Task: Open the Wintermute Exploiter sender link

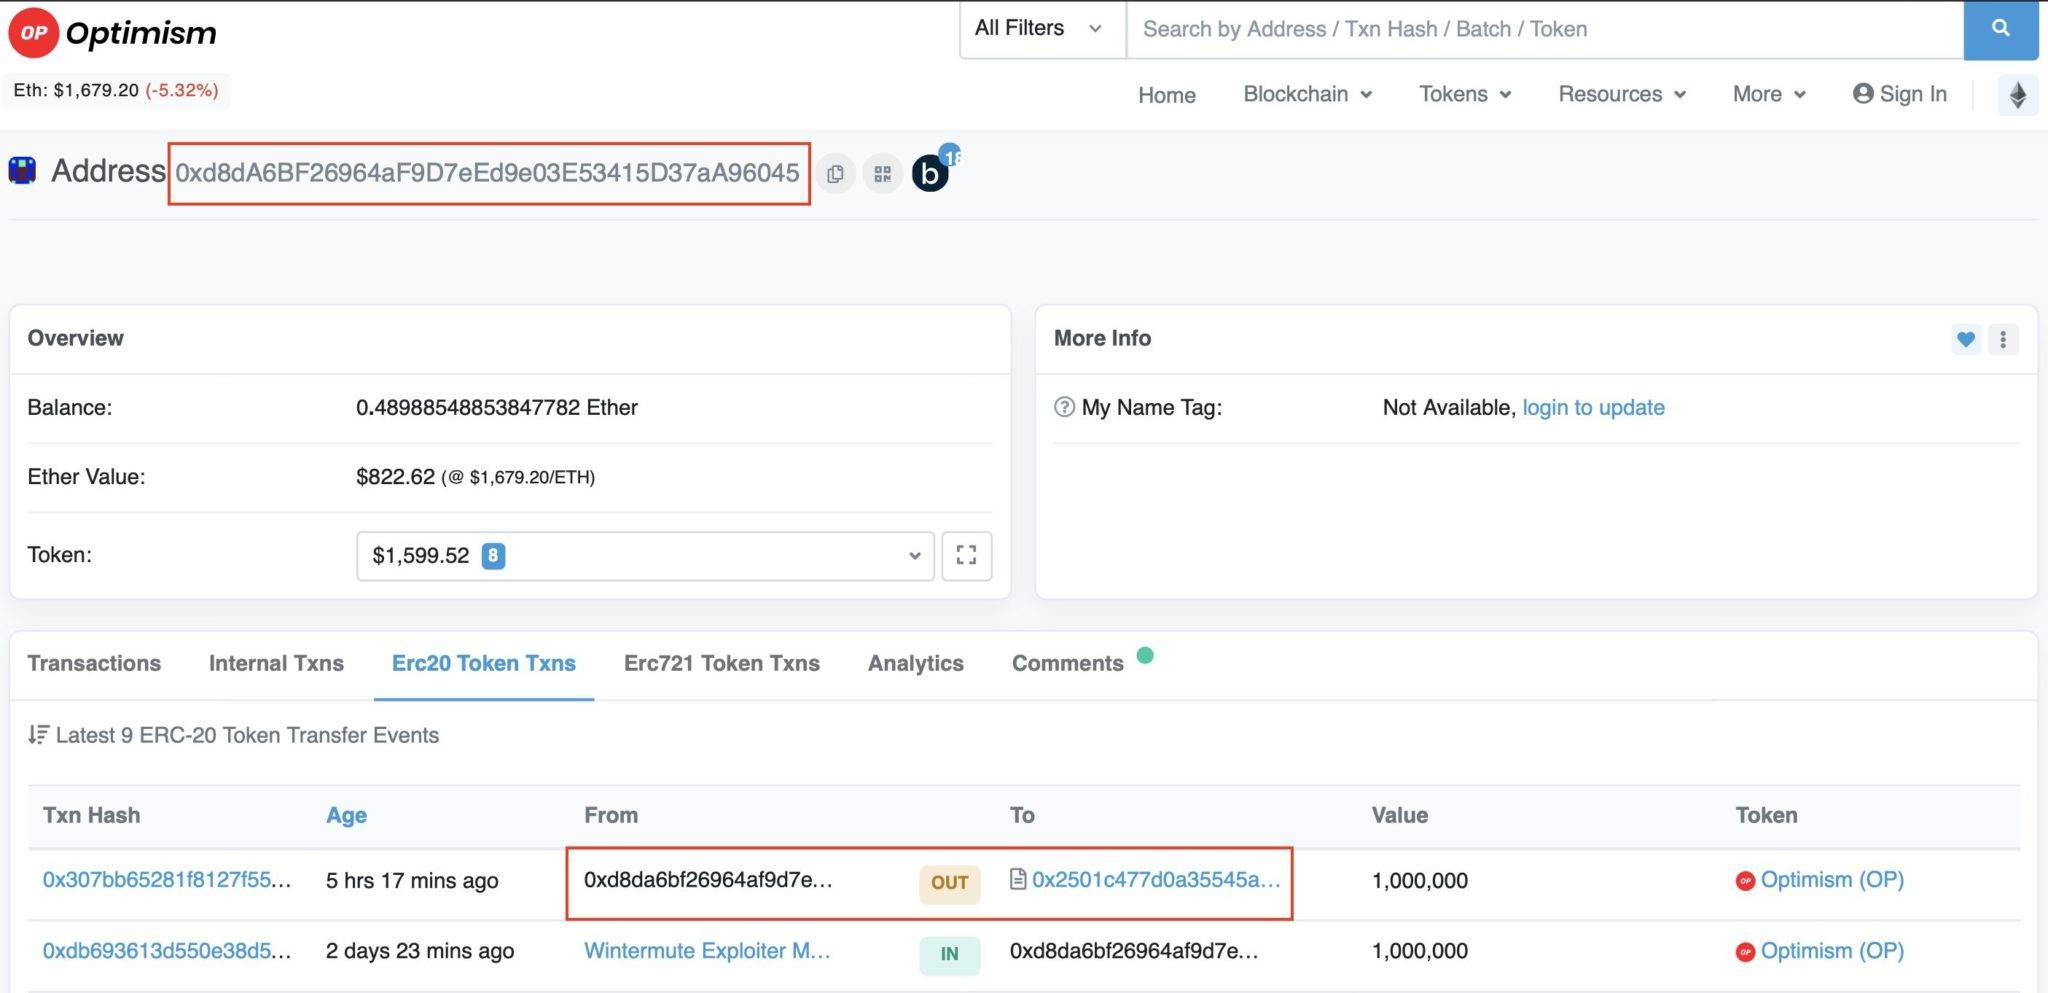Action: 707,951
